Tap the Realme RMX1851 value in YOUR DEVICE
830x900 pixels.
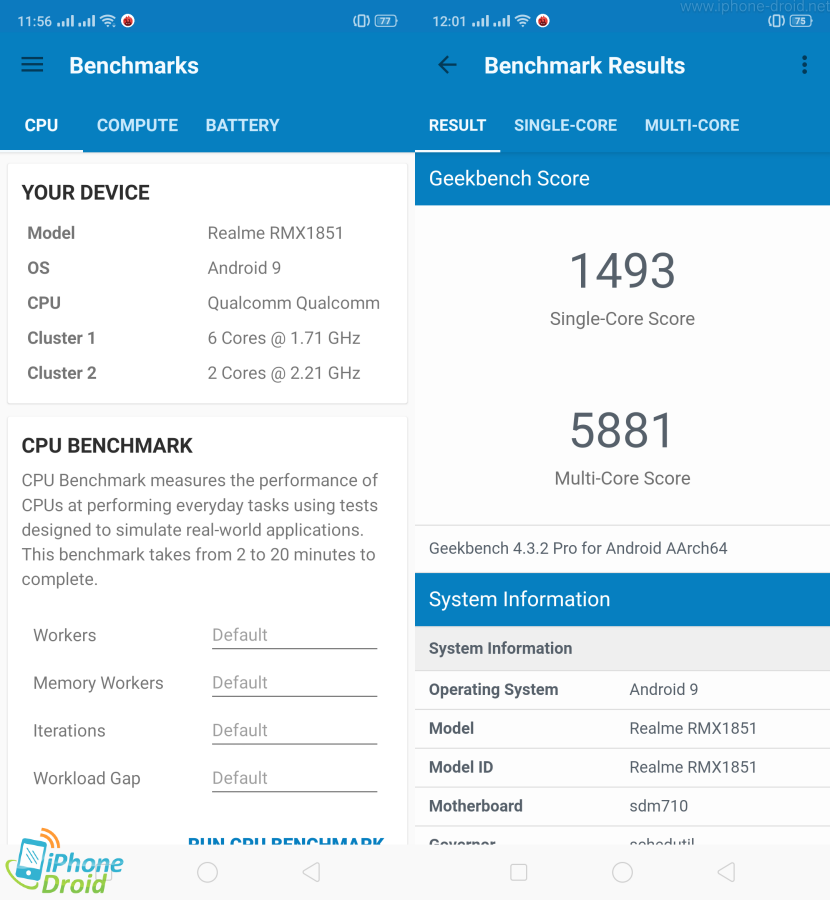click(275, 233)
